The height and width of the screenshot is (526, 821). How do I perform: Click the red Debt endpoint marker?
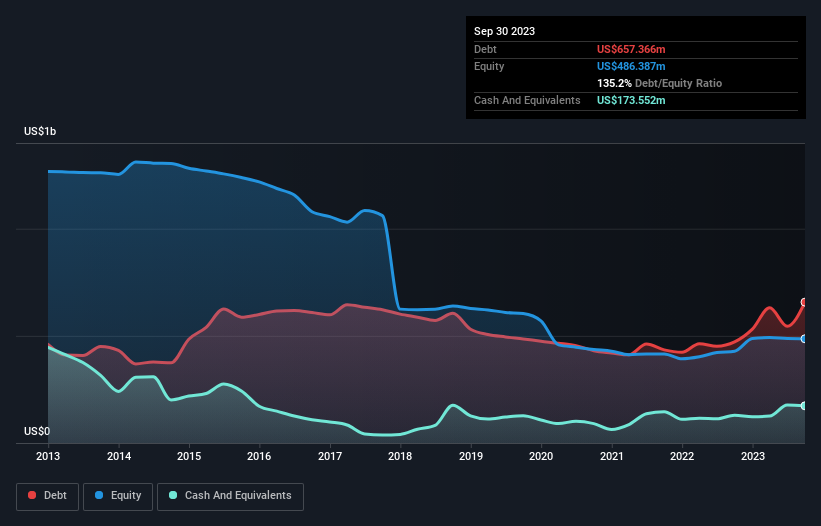click(x=804, y=302)
